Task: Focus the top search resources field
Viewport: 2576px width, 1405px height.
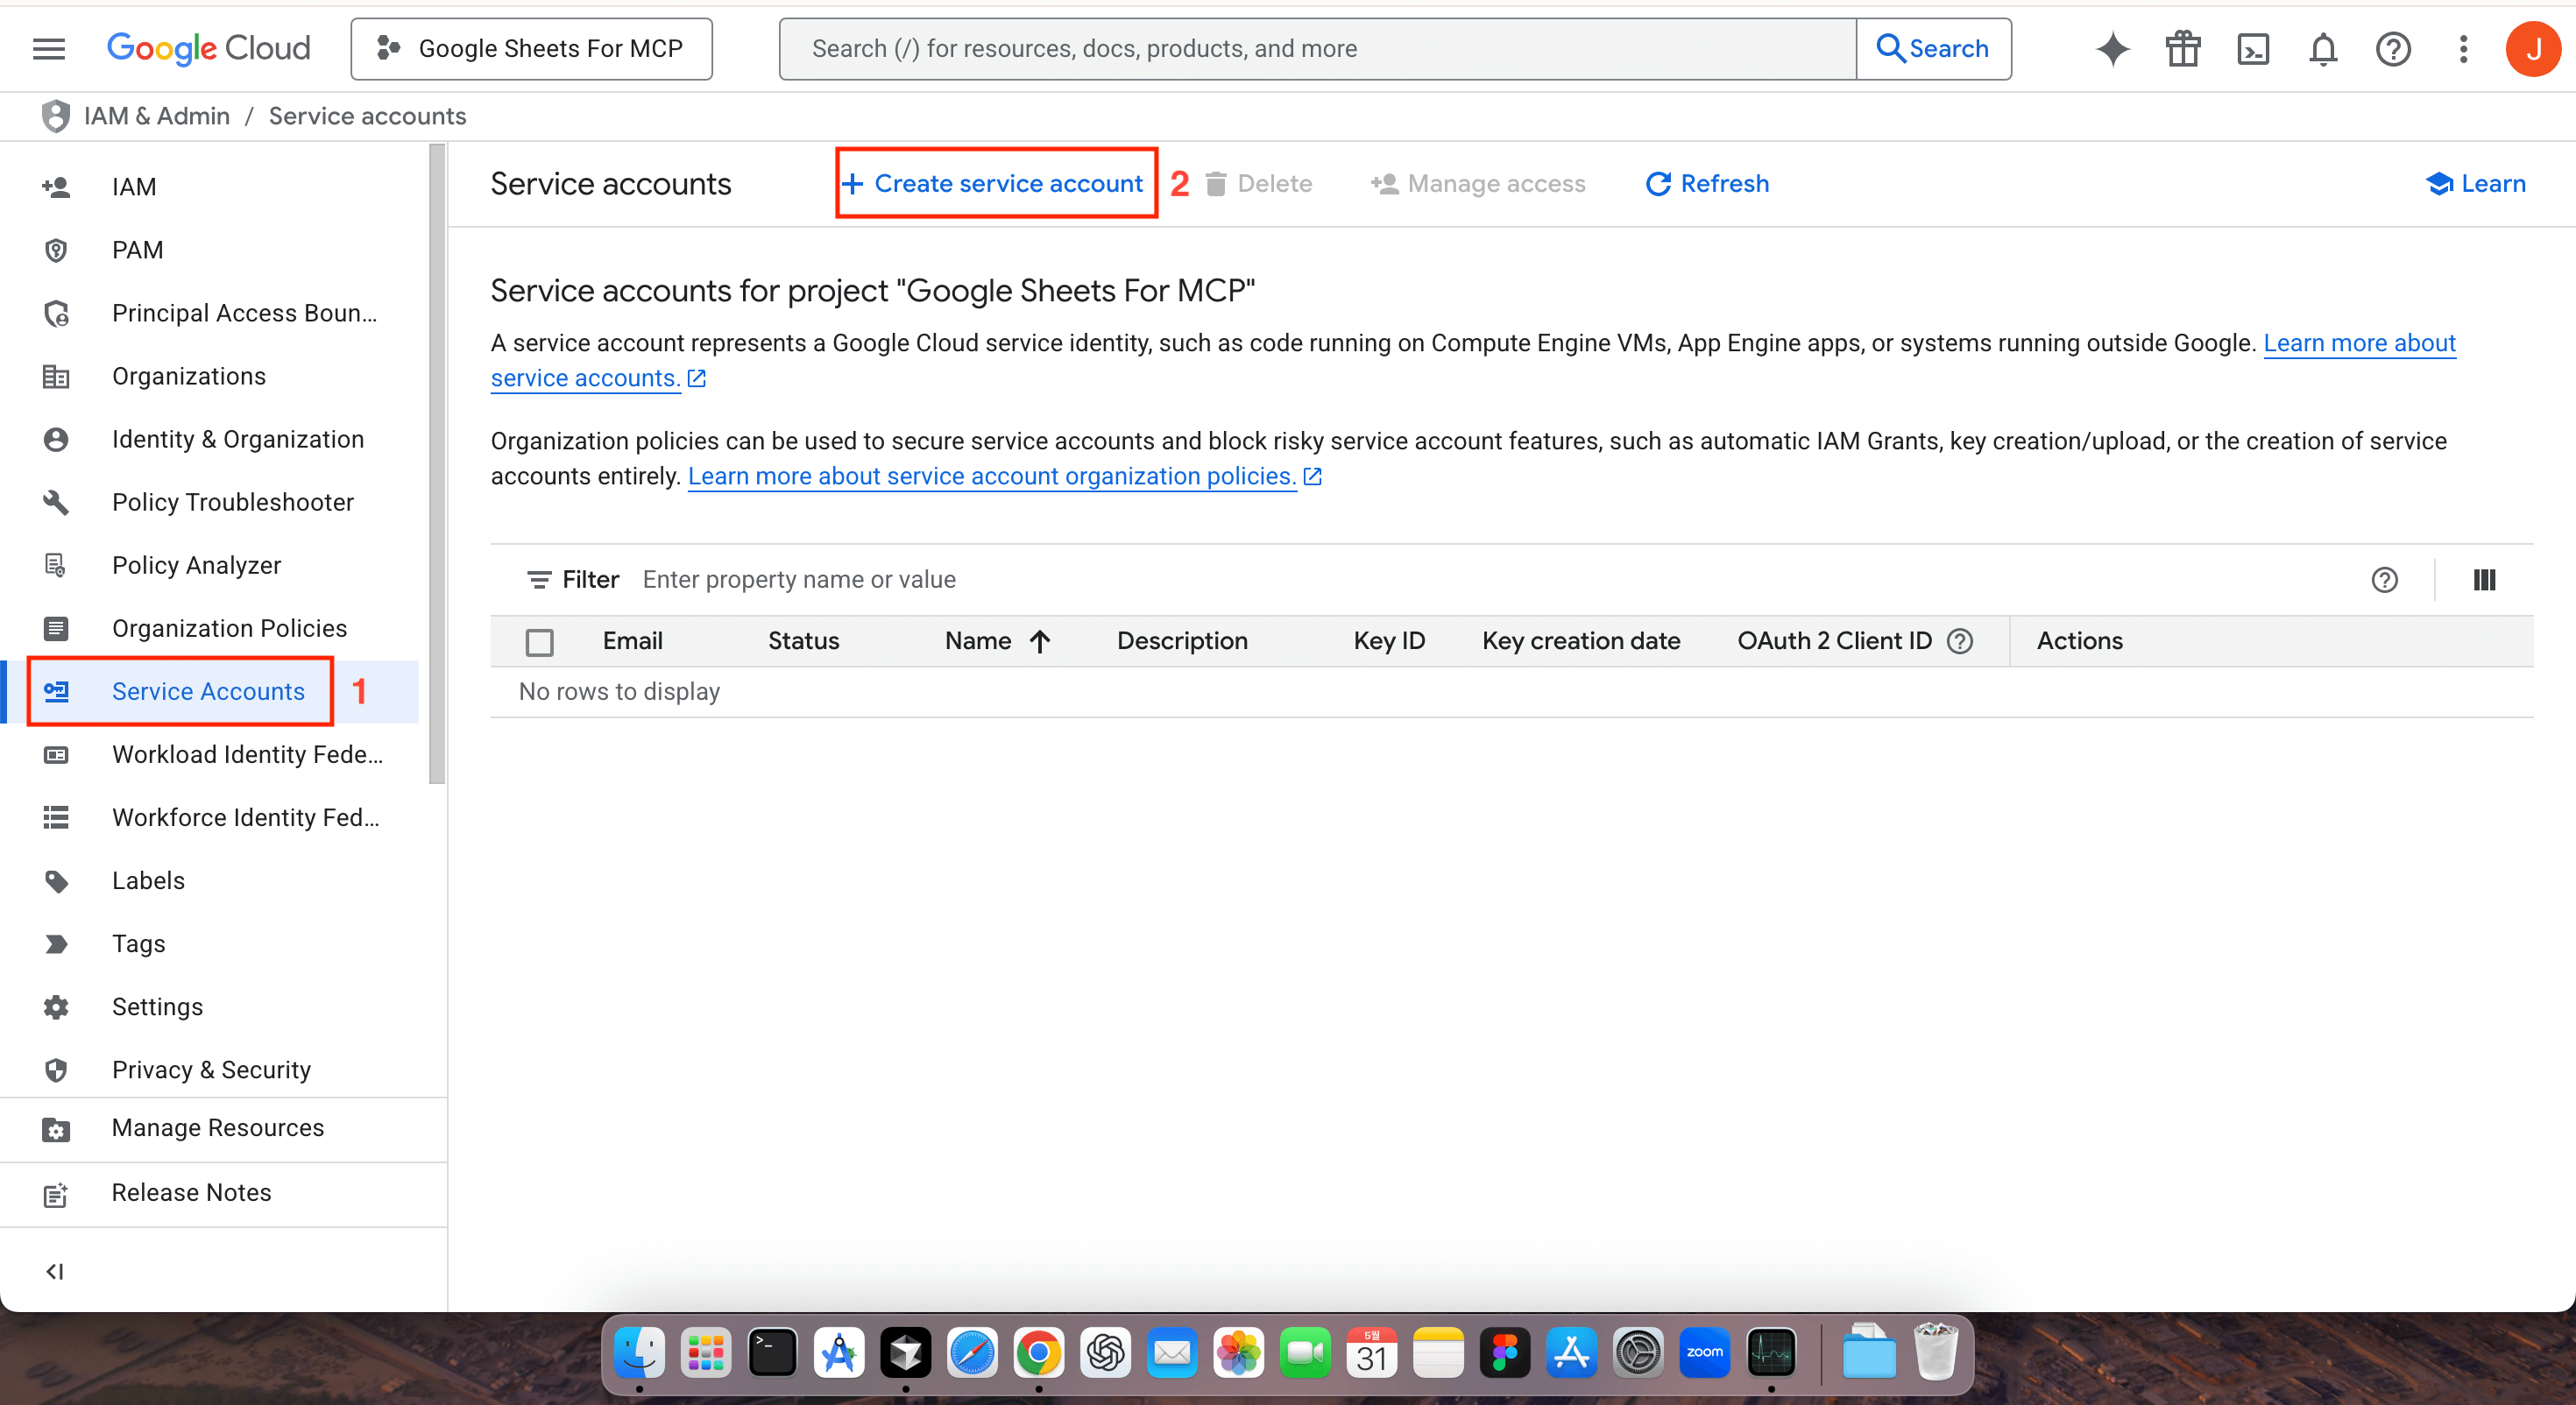Action: click(1317, 48)
